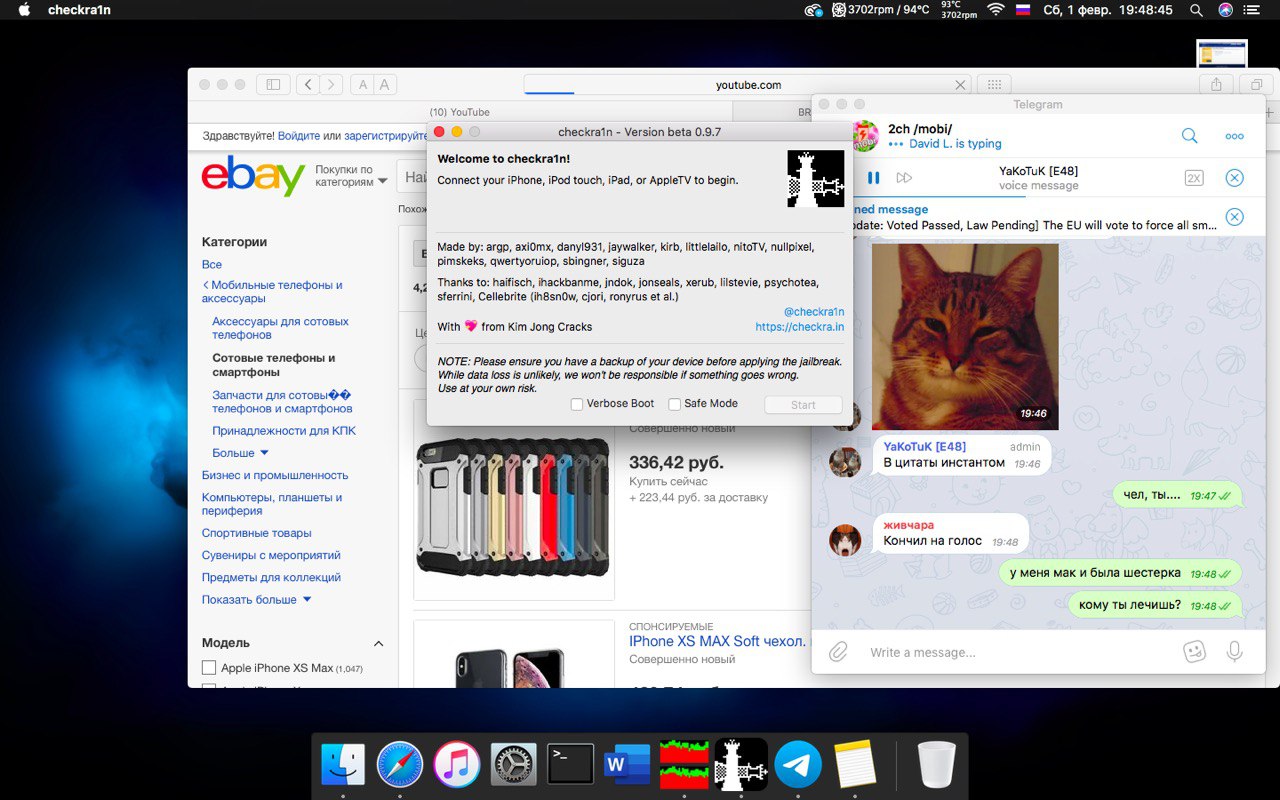Viewport: 1280px width, 800px height.
Task: Open Apple menu
Action: 24,10
